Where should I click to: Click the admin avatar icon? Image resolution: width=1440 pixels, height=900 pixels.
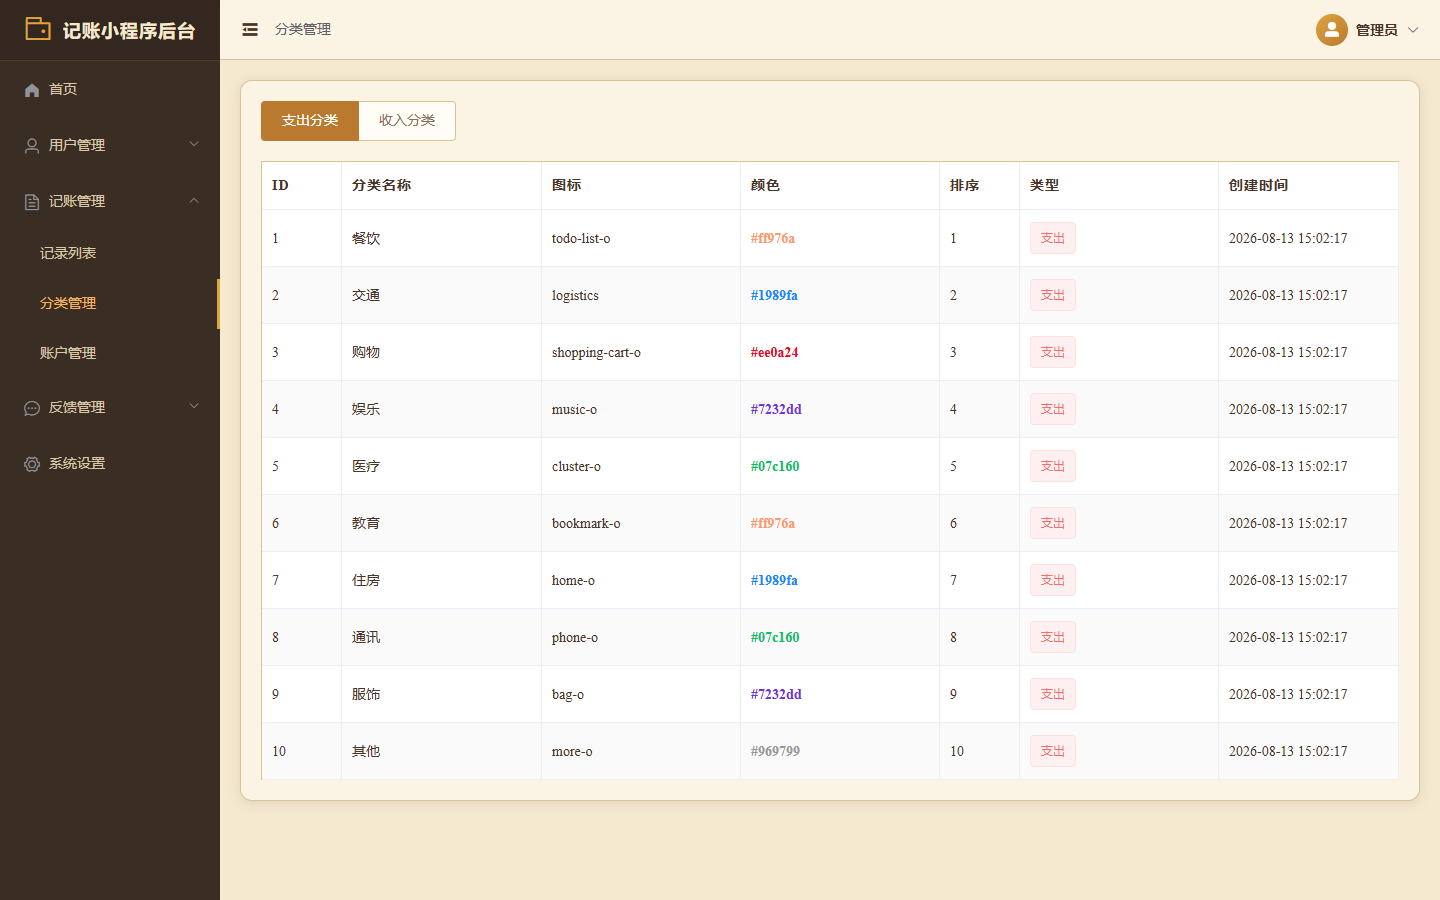click(x=1331, y=30)
